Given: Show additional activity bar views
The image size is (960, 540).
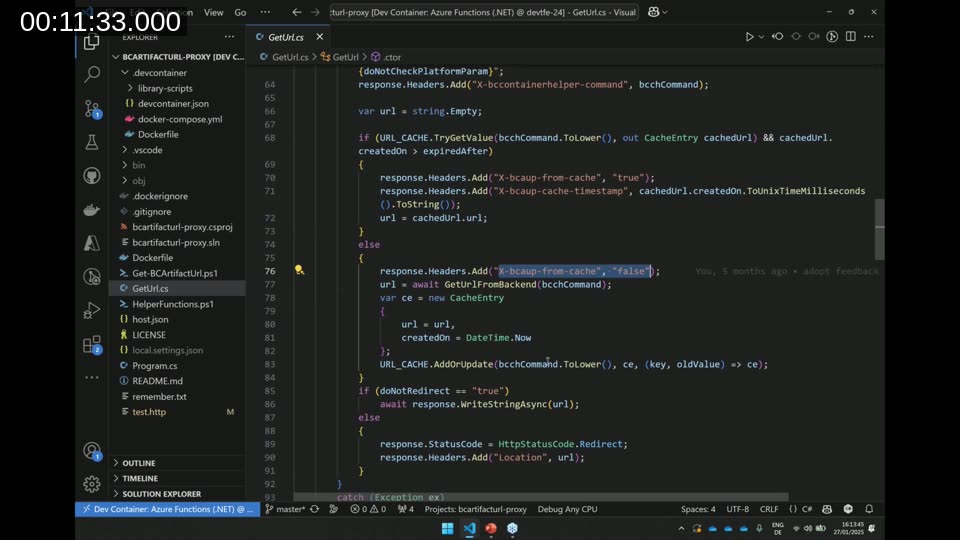Looking at the screenshot, I should tap(92, 377).
